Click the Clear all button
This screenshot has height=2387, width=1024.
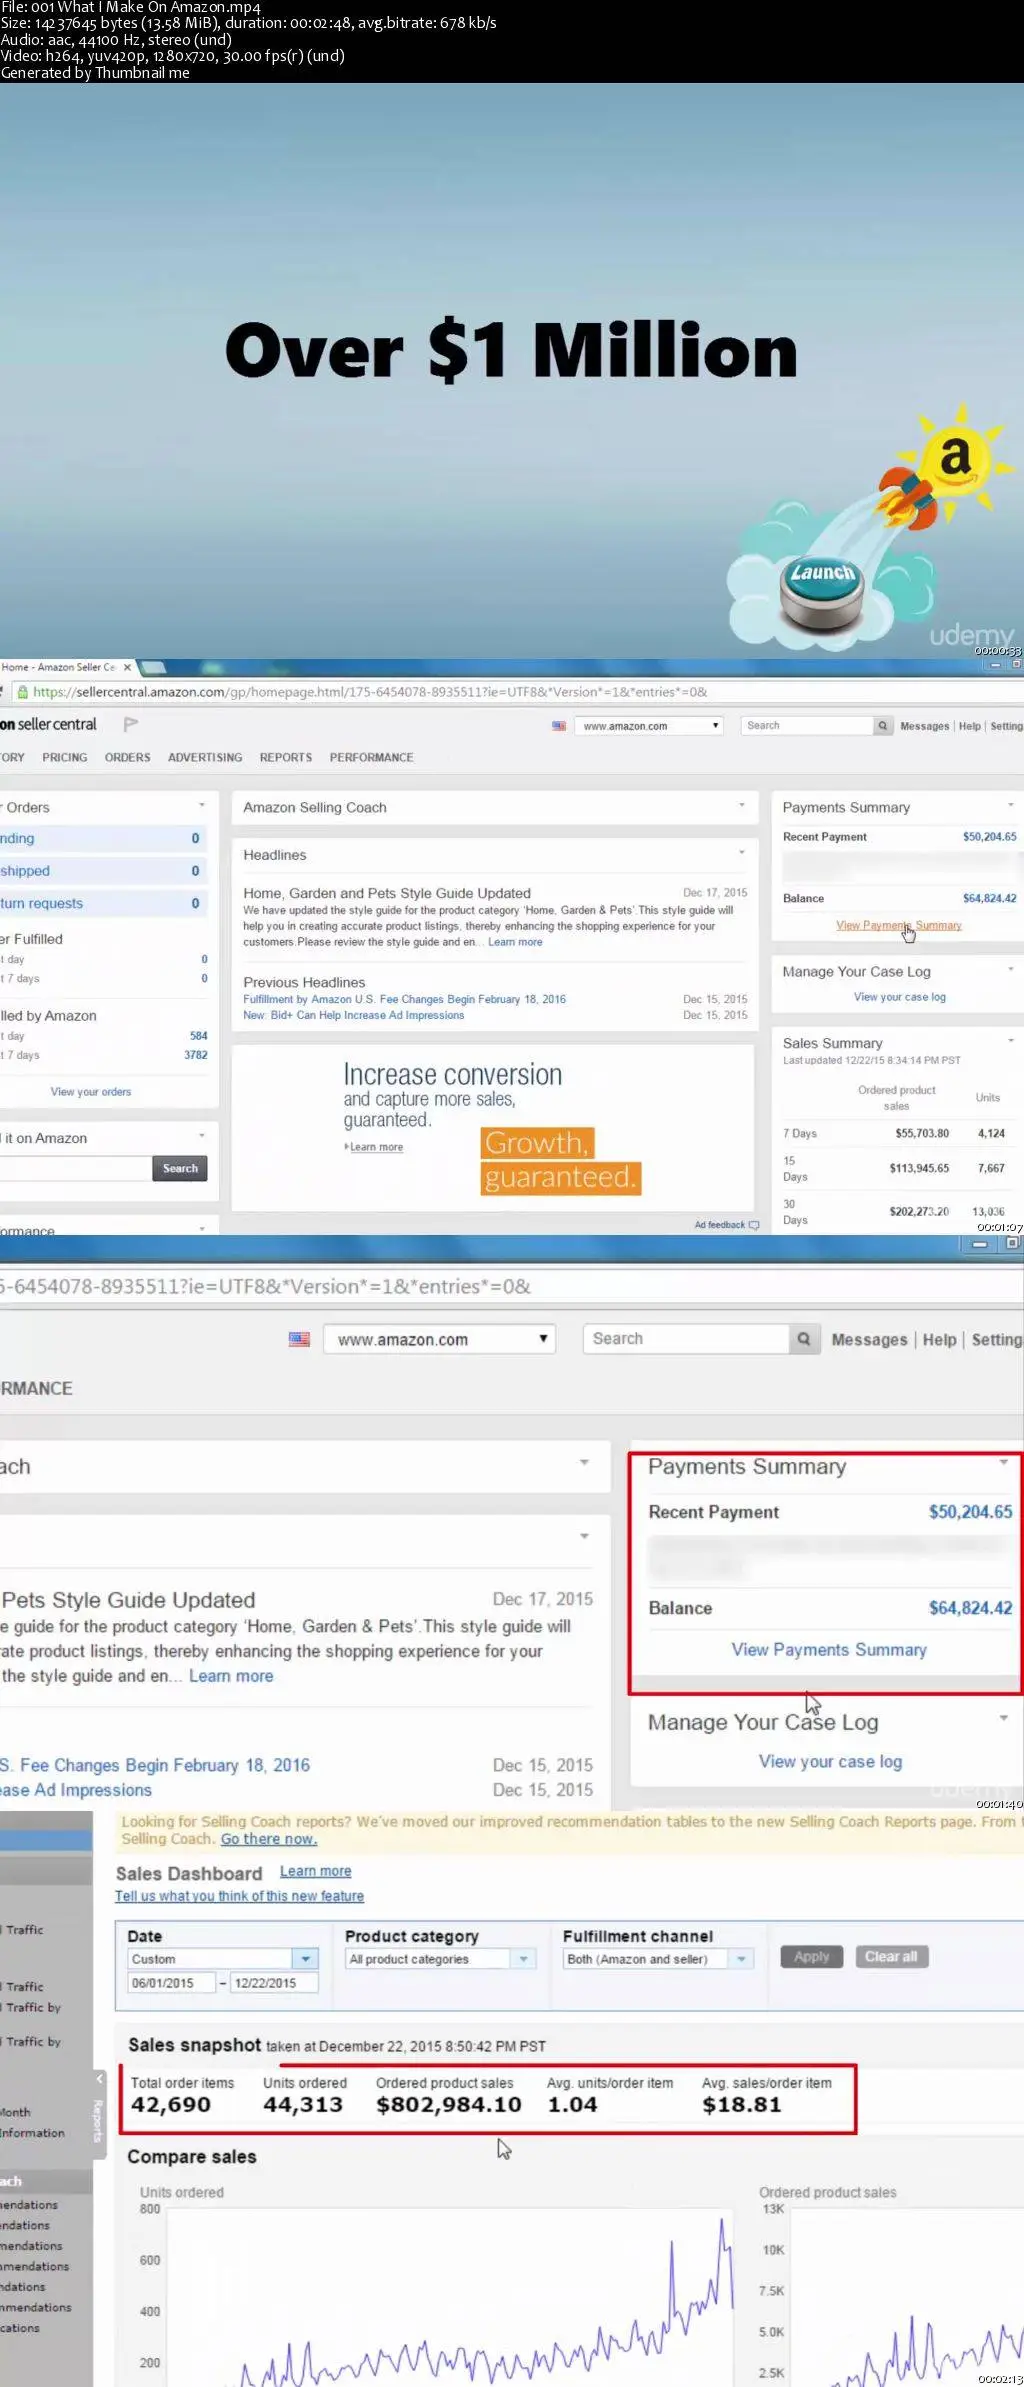[891, 1957]
